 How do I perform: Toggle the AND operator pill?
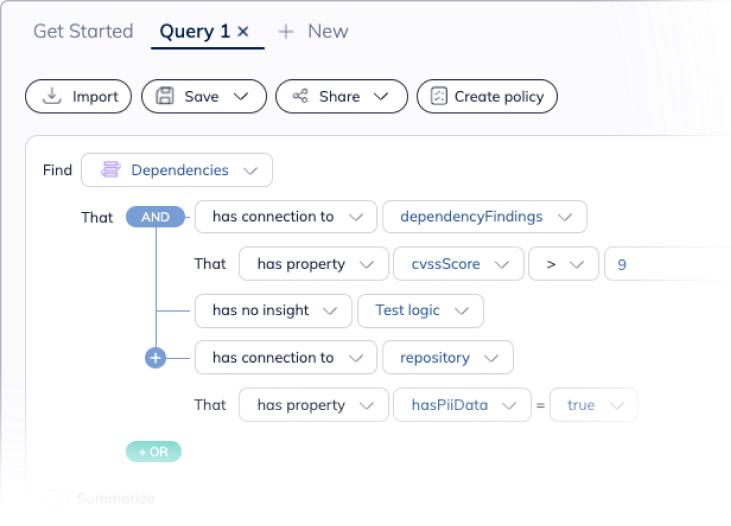pyautogui.click(x=155, y=217)
